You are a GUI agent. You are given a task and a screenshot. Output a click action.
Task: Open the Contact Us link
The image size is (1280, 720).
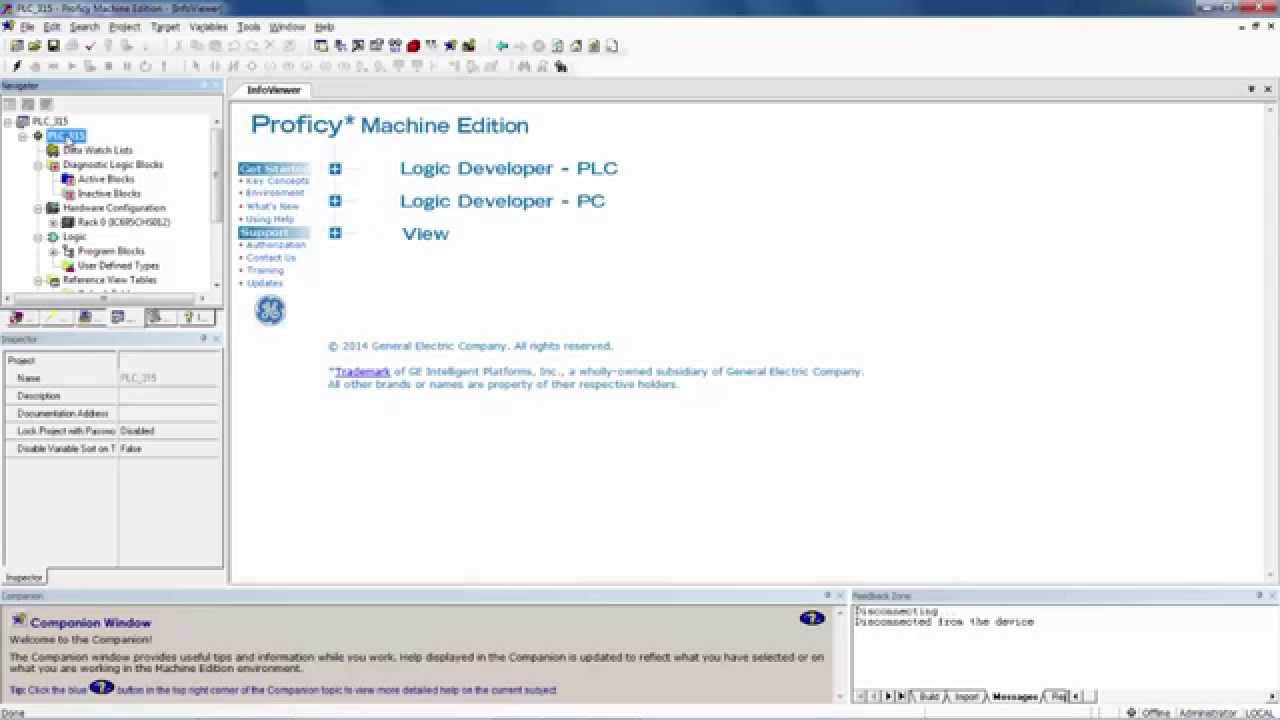271,258
